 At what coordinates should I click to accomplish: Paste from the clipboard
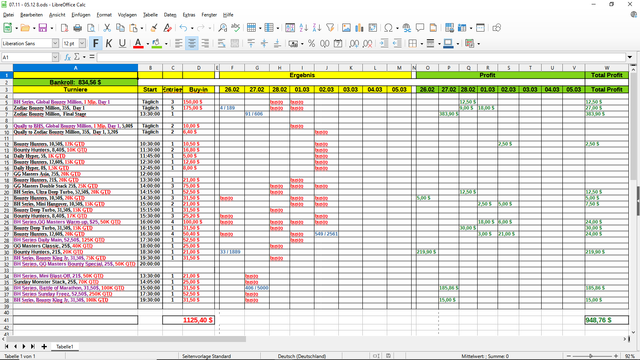133,28
